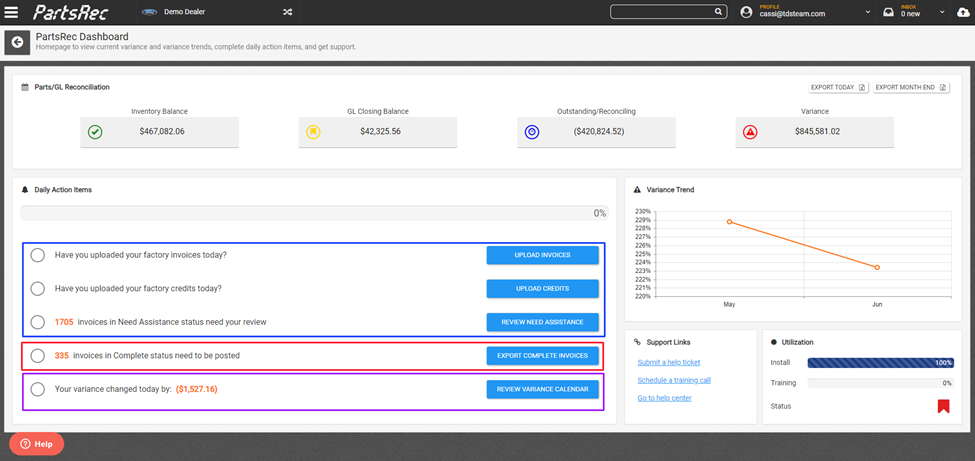Screen dimensions: 975x461
Task: Open the hamburger main menu
Action: pos(11,12)
